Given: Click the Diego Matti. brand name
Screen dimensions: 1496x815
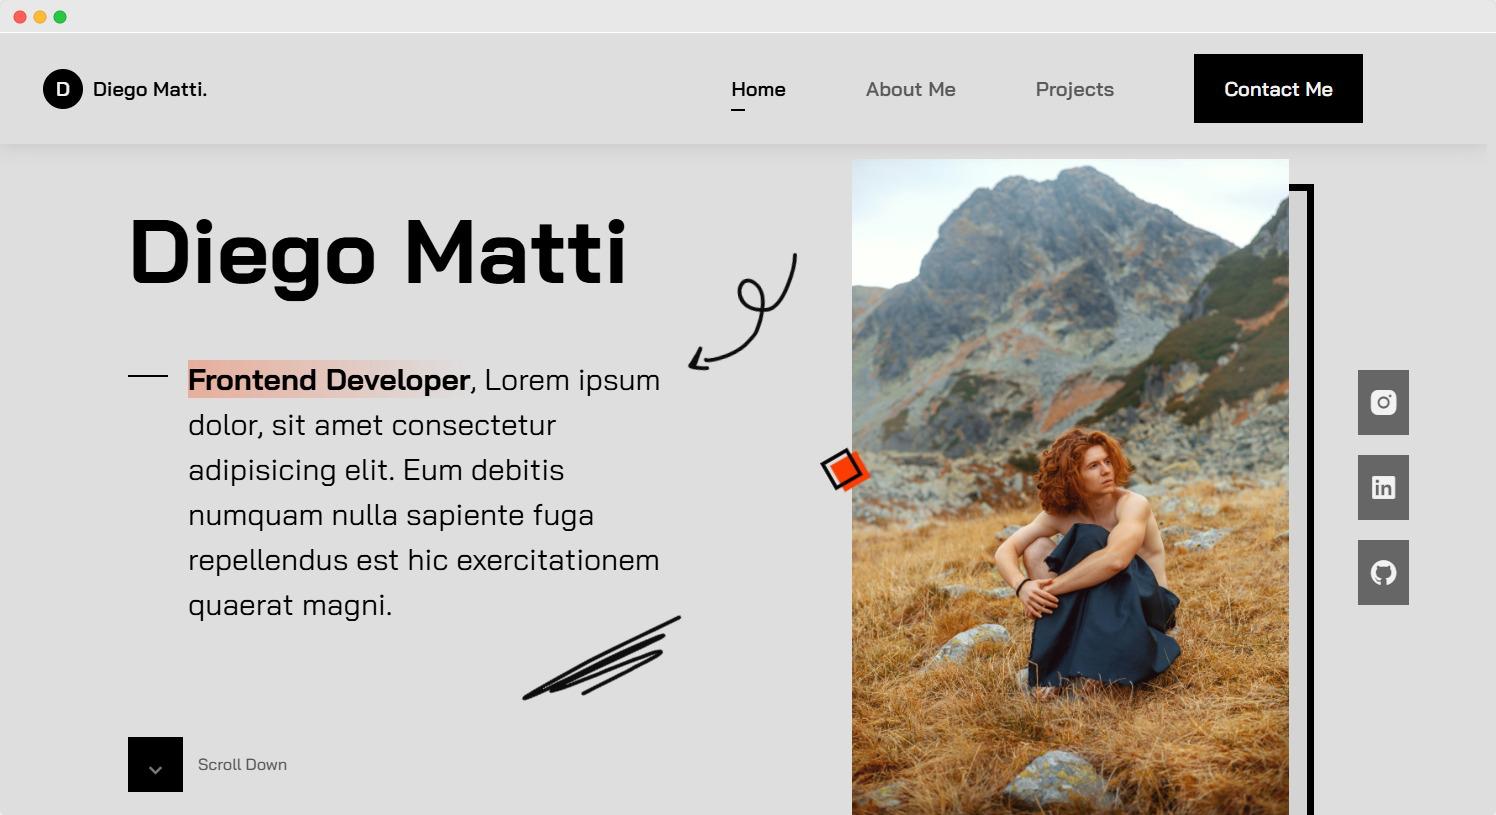Looking at the screenshot, I should (150, 89).
